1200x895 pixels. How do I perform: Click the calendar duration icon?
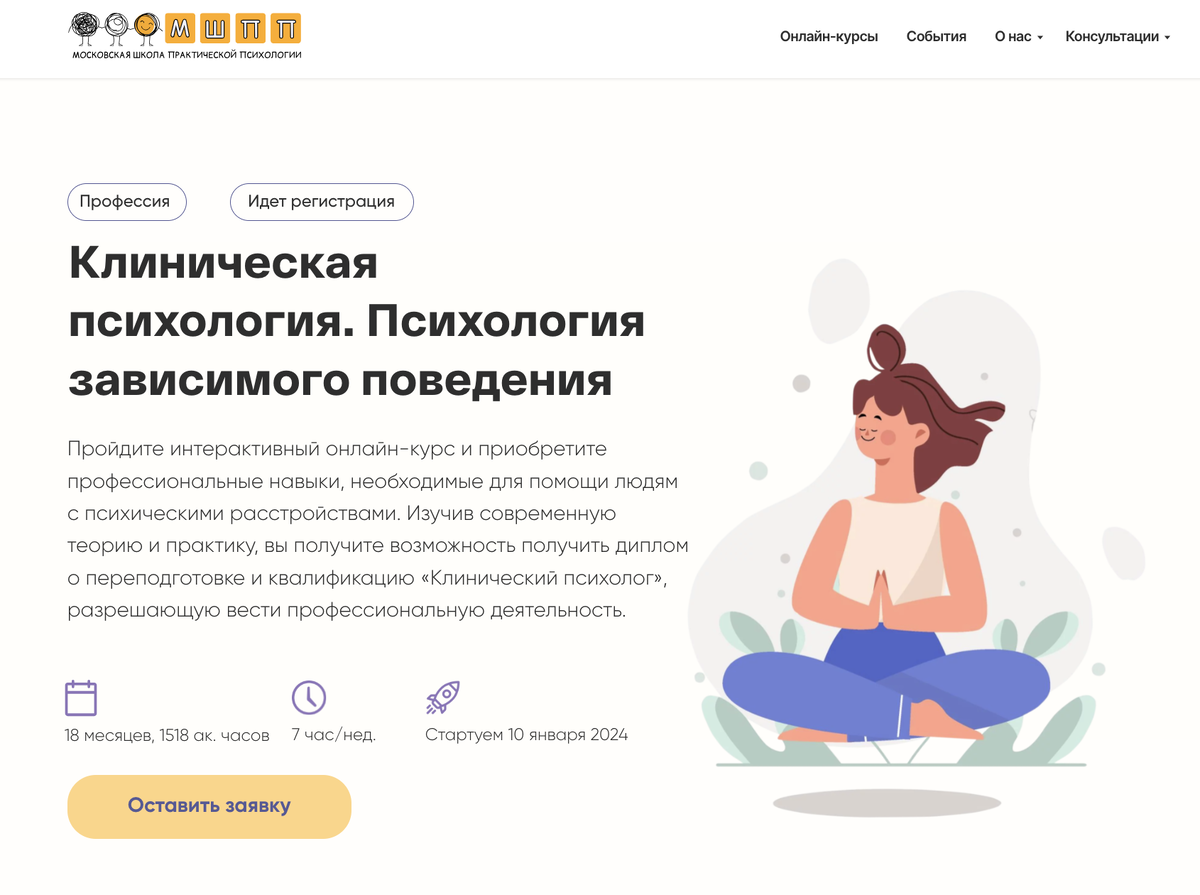pos(81,698)
